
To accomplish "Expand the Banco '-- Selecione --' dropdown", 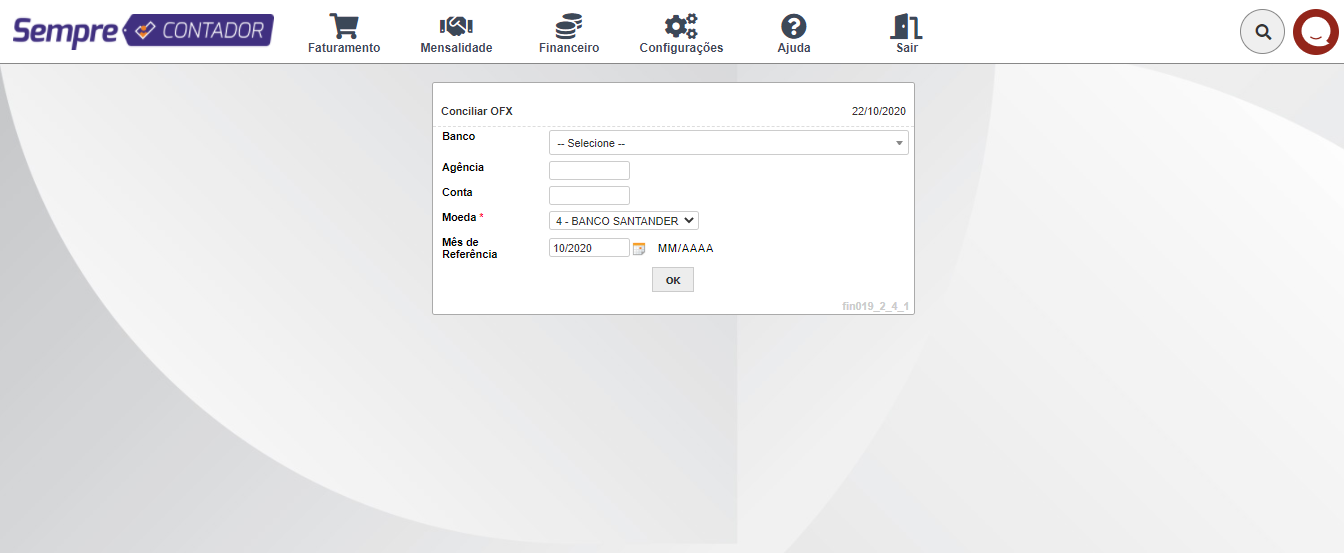I will point(728,143).
